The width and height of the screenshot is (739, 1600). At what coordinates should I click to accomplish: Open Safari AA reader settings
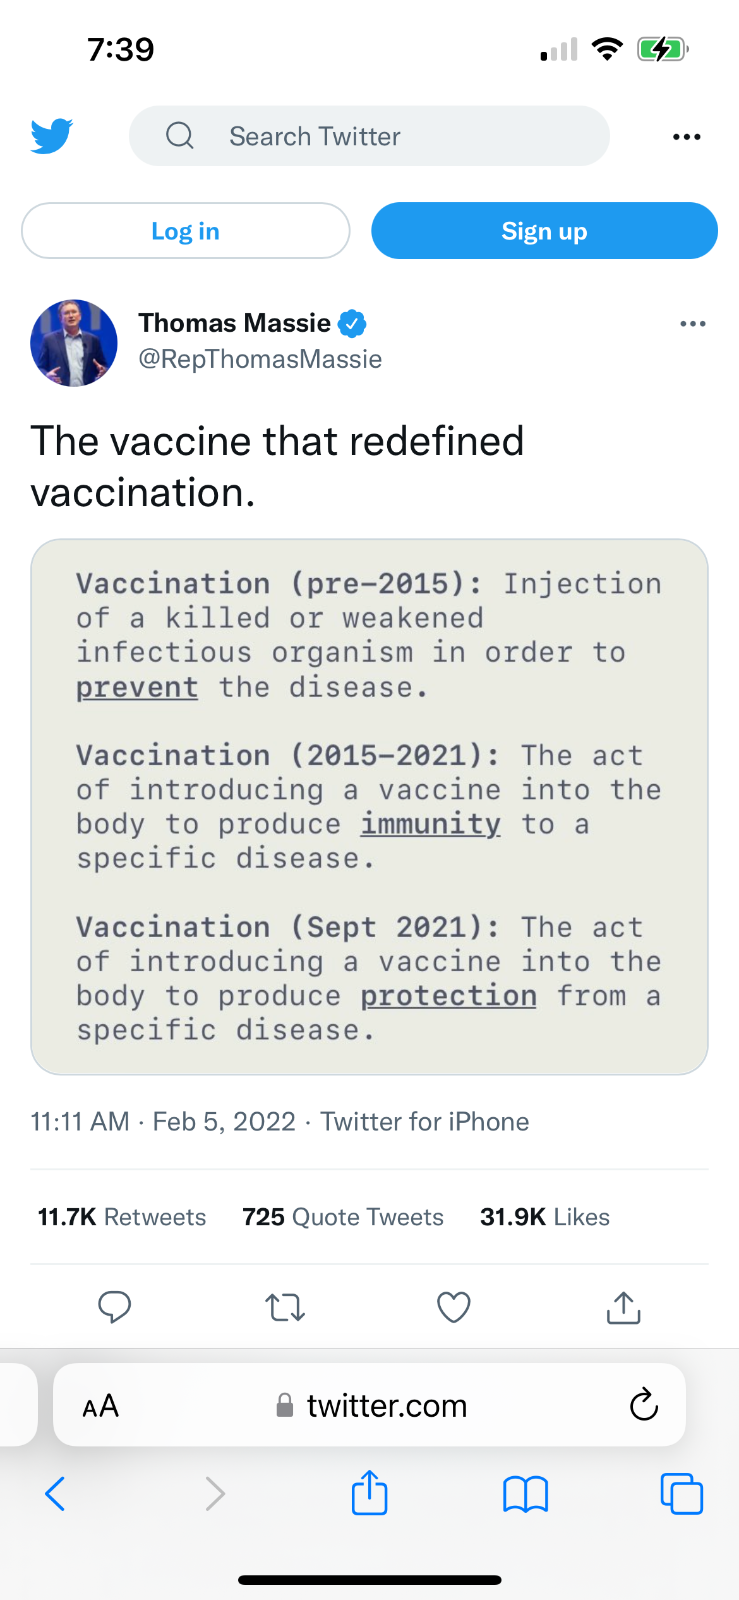tap(100, 1406)
